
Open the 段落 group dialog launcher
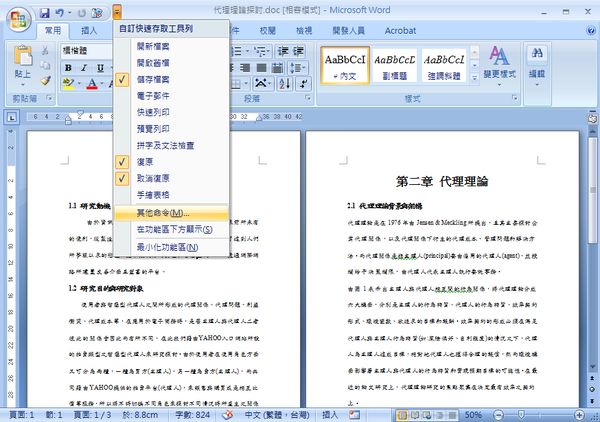coord(308,98)
